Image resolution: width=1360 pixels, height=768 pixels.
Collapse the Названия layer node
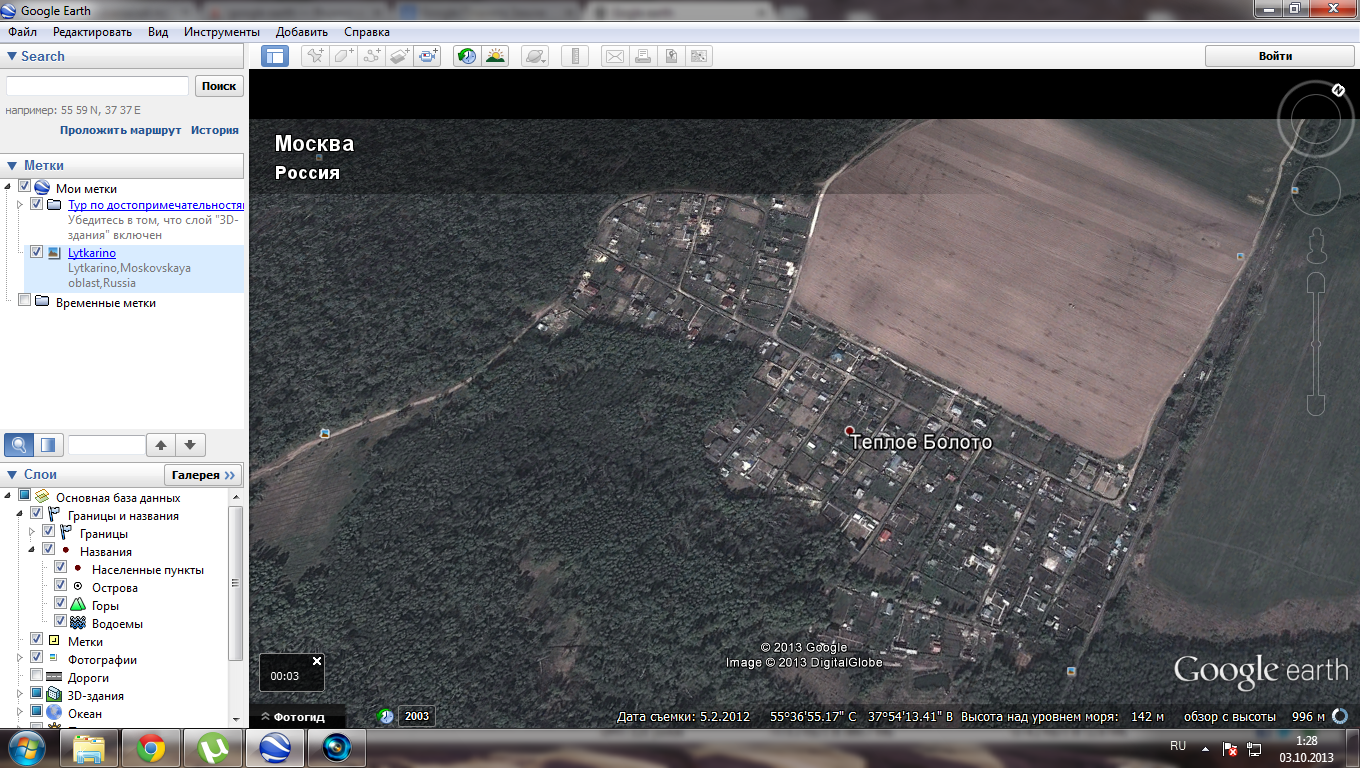pyautogui.click(x=32, y=550)
